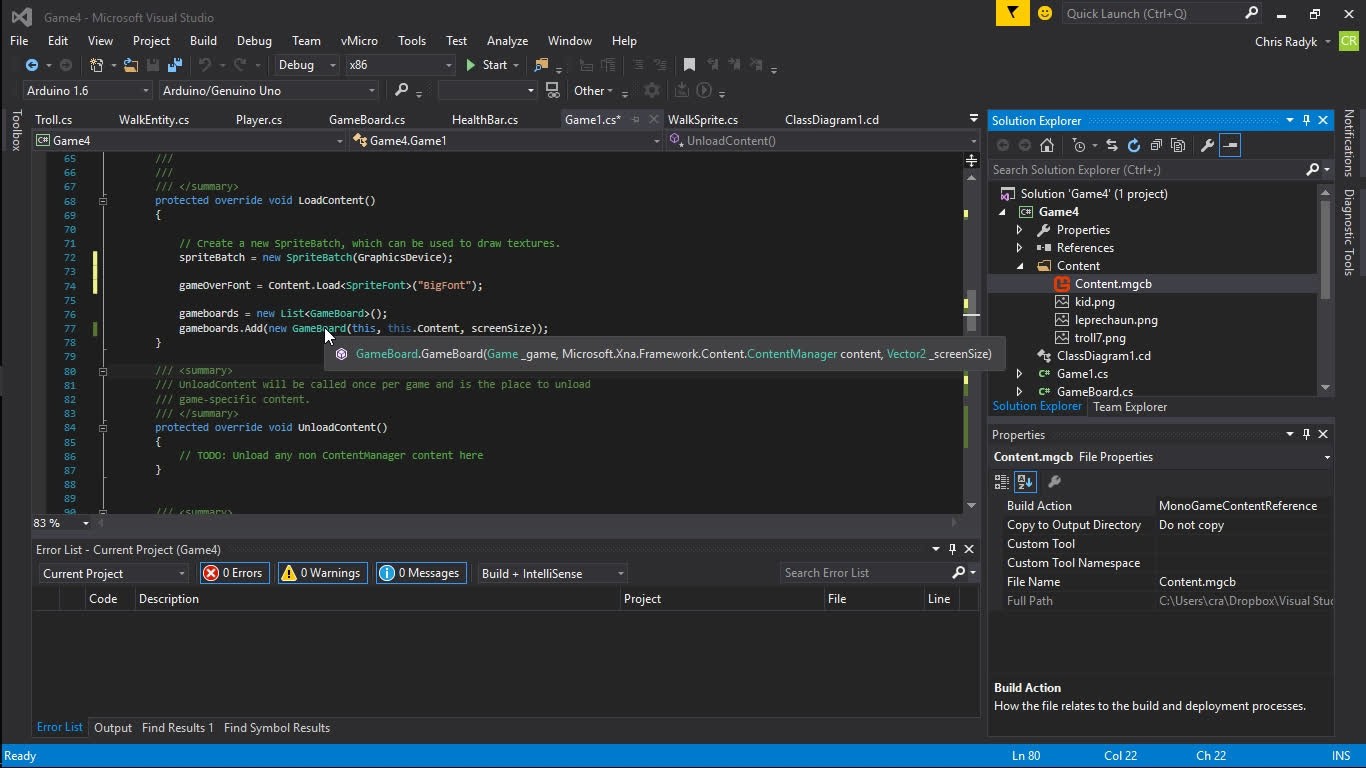
Task: Click the Save All toolbar icon
Action: pos(174,65)
